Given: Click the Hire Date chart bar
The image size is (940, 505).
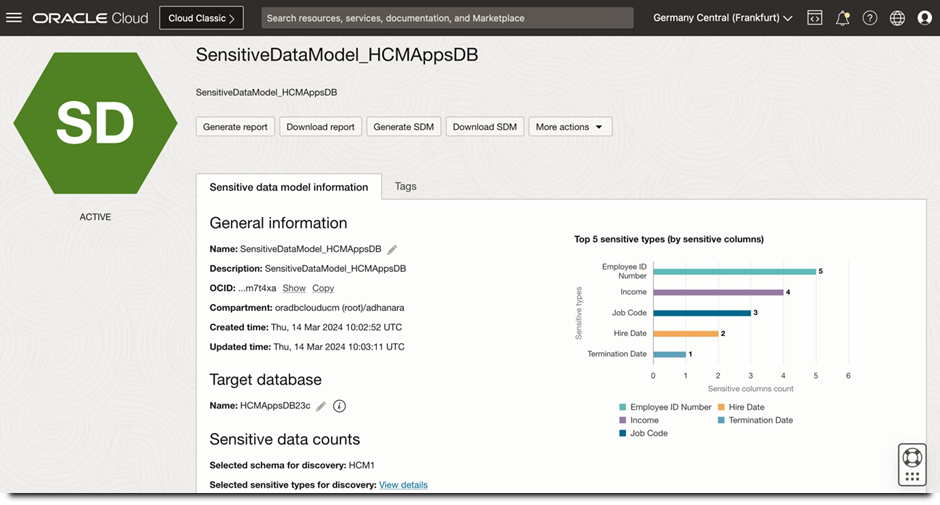Looking at the screenshot, I should click(x=686, y=333).
